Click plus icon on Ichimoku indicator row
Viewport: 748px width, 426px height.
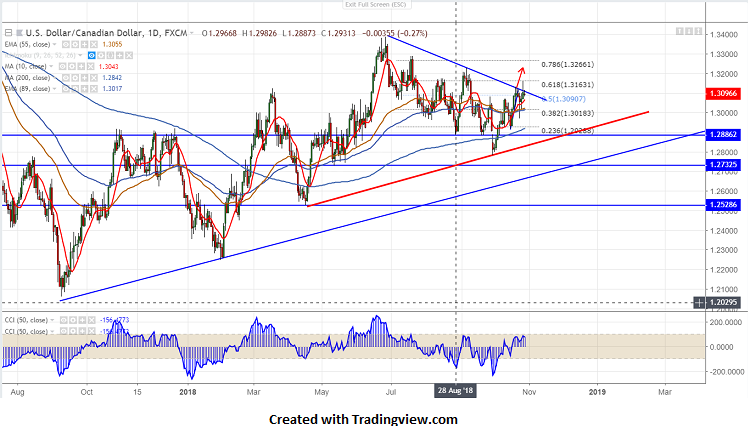pos(120,55)
